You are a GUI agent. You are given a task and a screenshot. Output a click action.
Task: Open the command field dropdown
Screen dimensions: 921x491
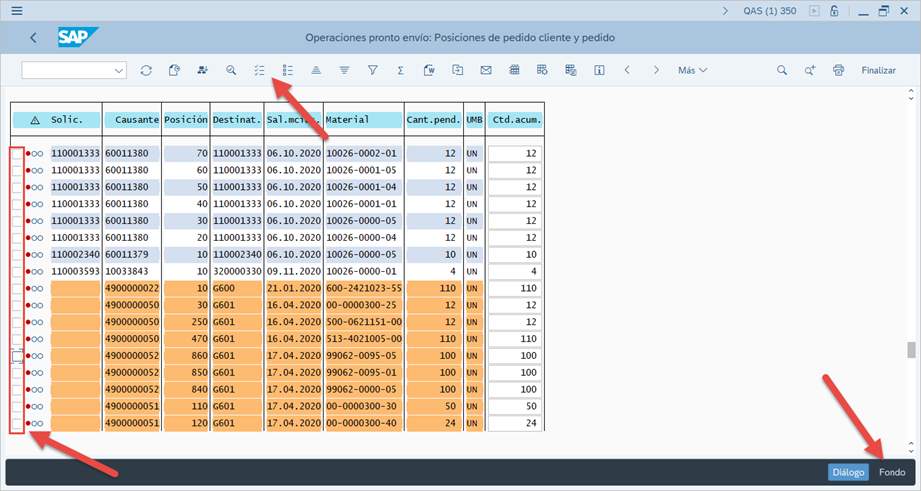120,71
